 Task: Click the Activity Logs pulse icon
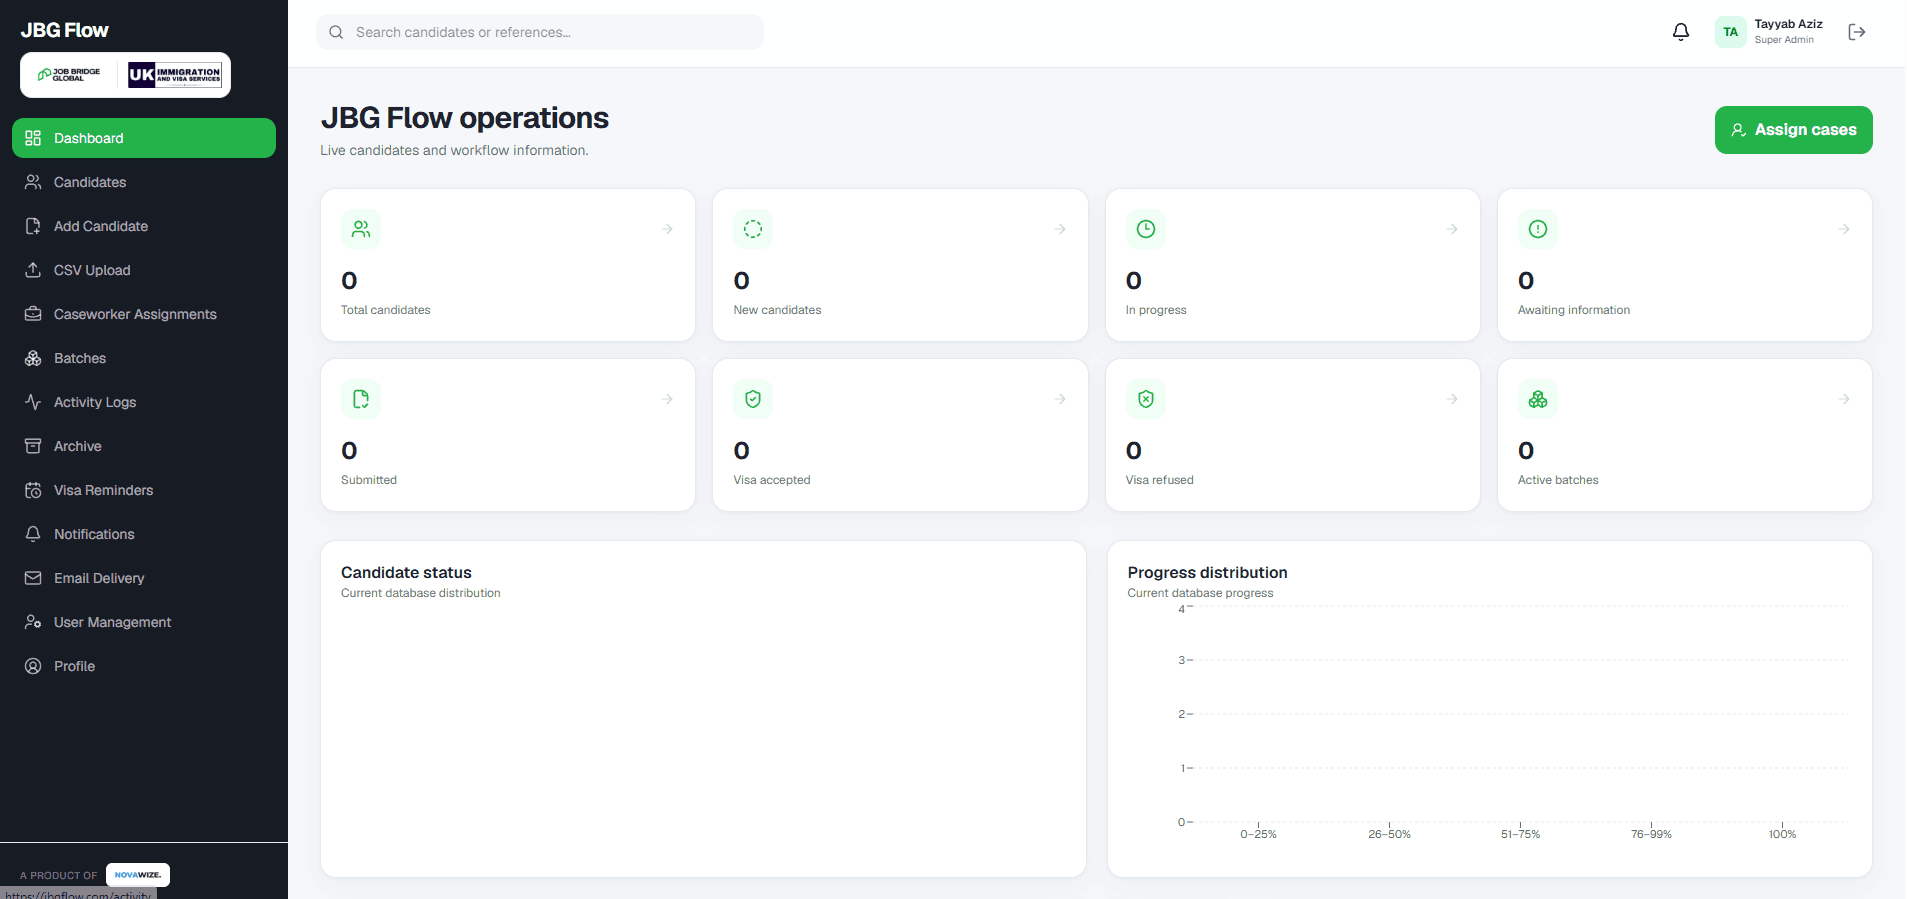coord(33,402)
